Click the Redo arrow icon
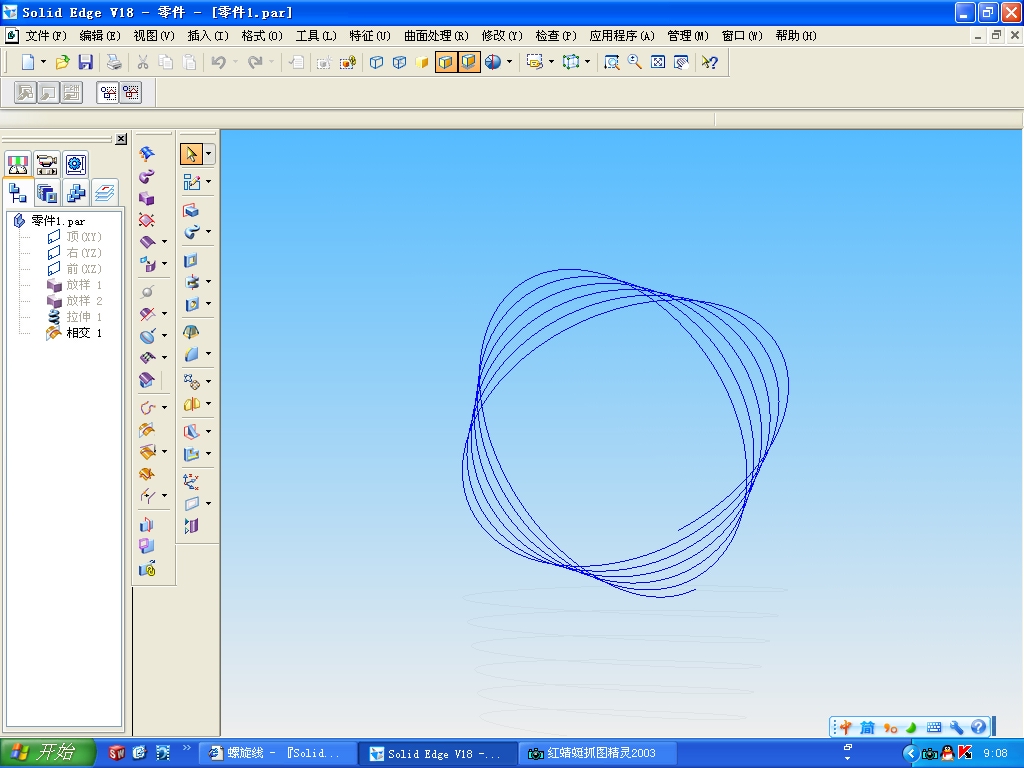The image size is (1024, 768). (x=255, y=62)
